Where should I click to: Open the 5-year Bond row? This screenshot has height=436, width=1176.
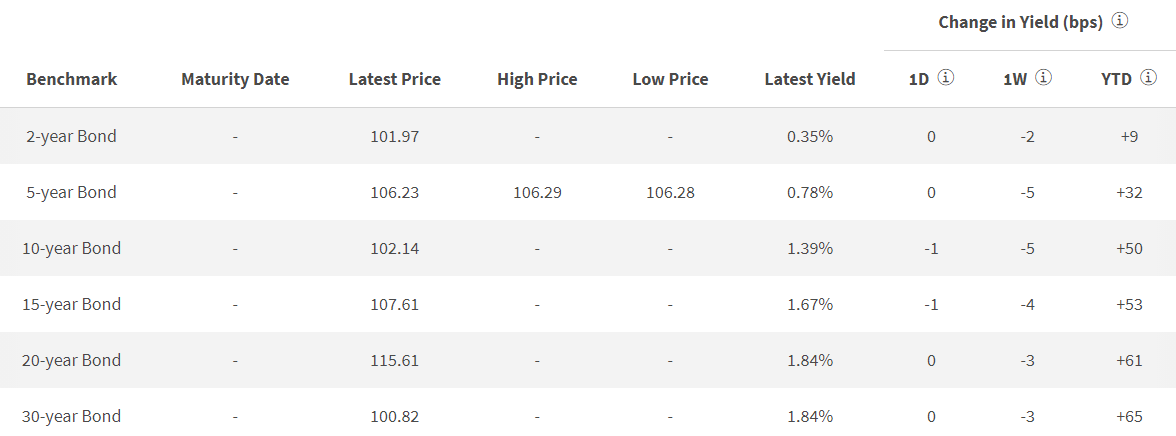tap(71, 192)
